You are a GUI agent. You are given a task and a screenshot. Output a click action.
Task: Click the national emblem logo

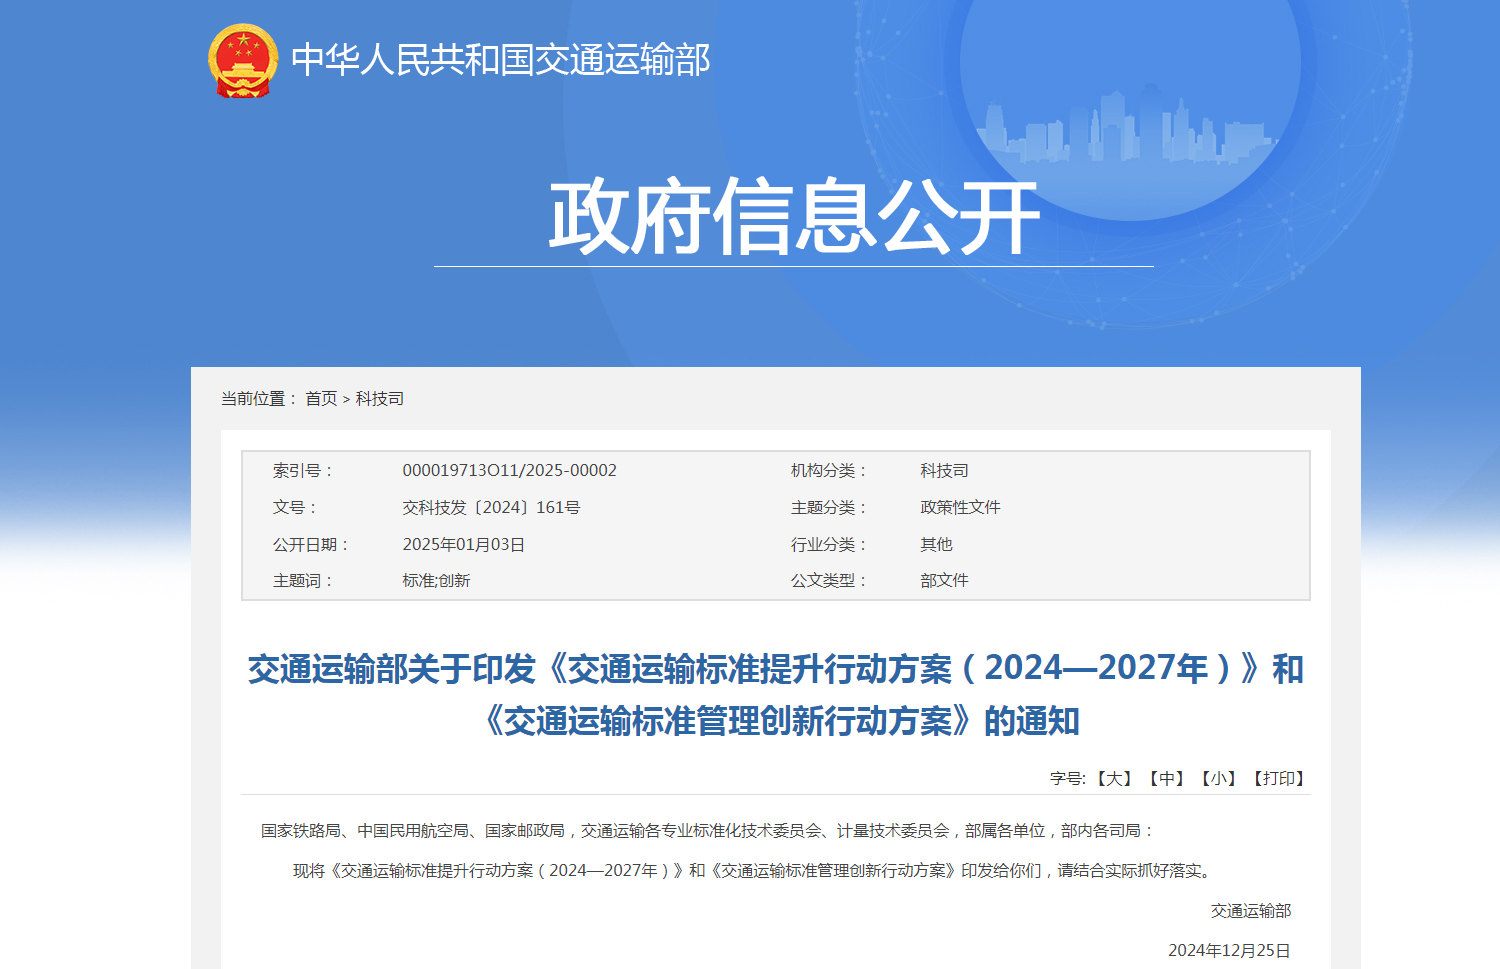242,60
